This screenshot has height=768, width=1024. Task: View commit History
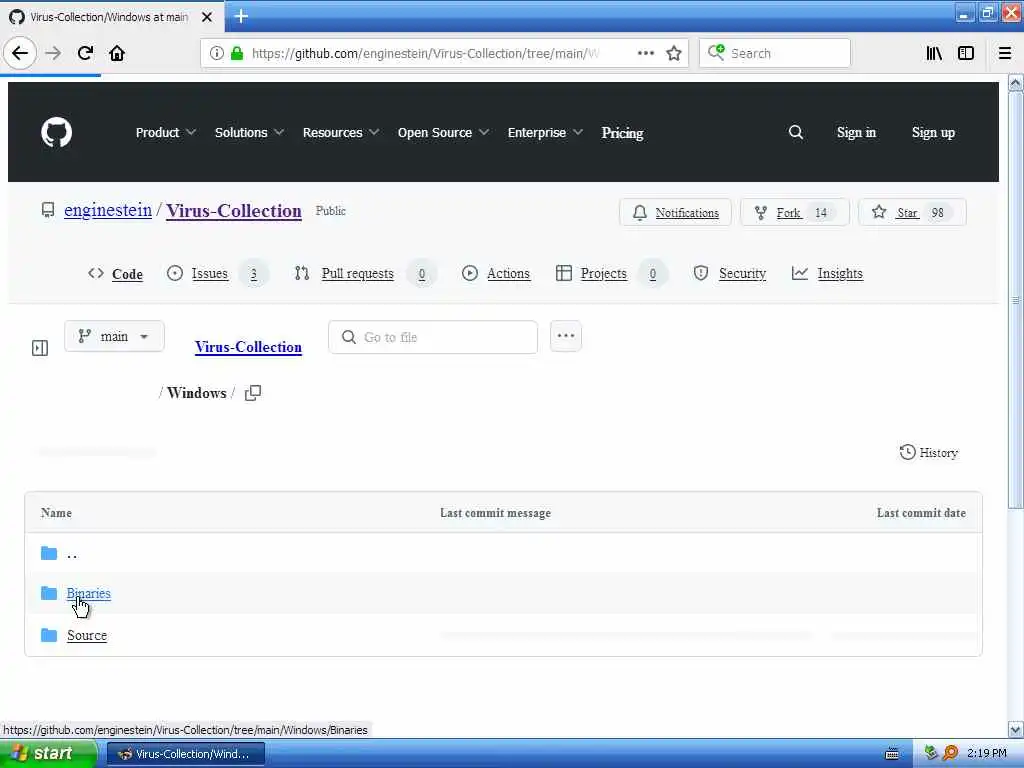pyautogui.click(x=929, y=453)
